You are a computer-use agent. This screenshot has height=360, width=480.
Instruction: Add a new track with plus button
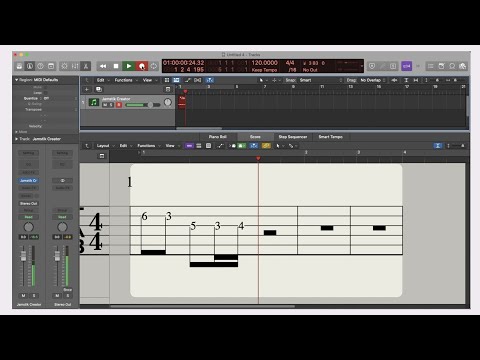(x=87, y=89)
